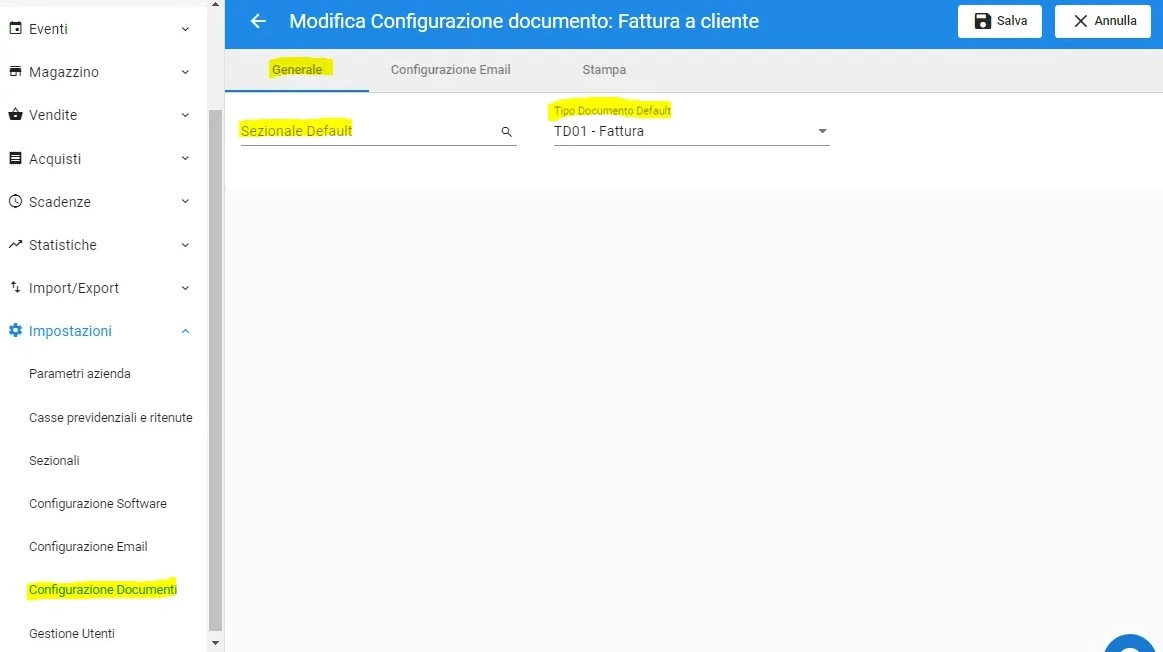Click the Acquisti list icon
This screenshot has width=1163, height=652.
pos(15,158)
